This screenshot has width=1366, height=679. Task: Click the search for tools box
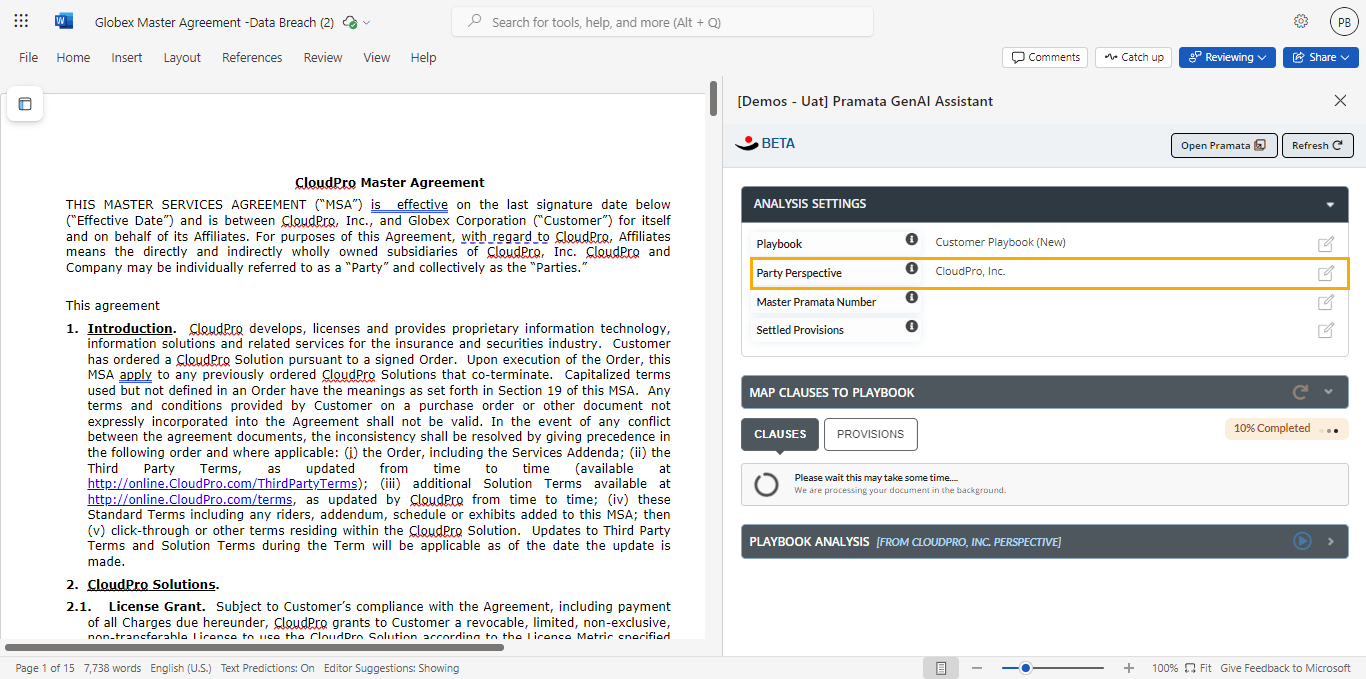click(x=662, y=22)
